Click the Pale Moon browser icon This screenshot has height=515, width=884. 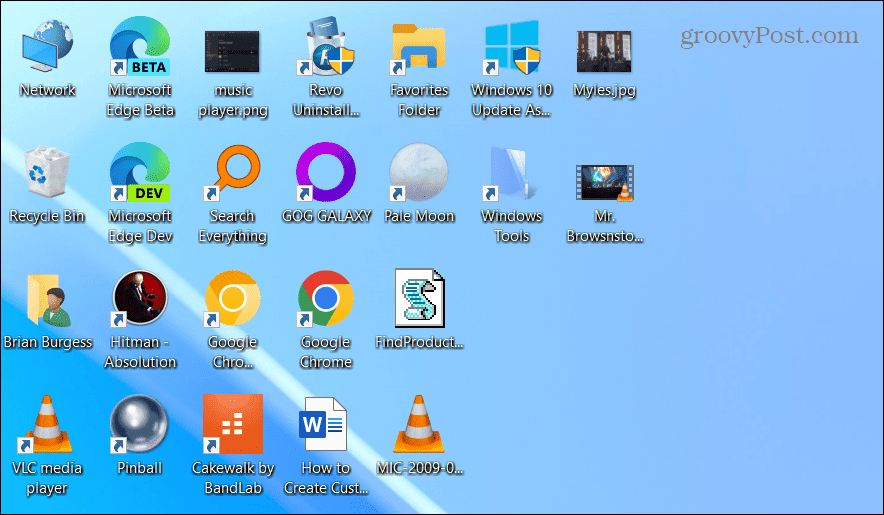[x=419, y=176]
